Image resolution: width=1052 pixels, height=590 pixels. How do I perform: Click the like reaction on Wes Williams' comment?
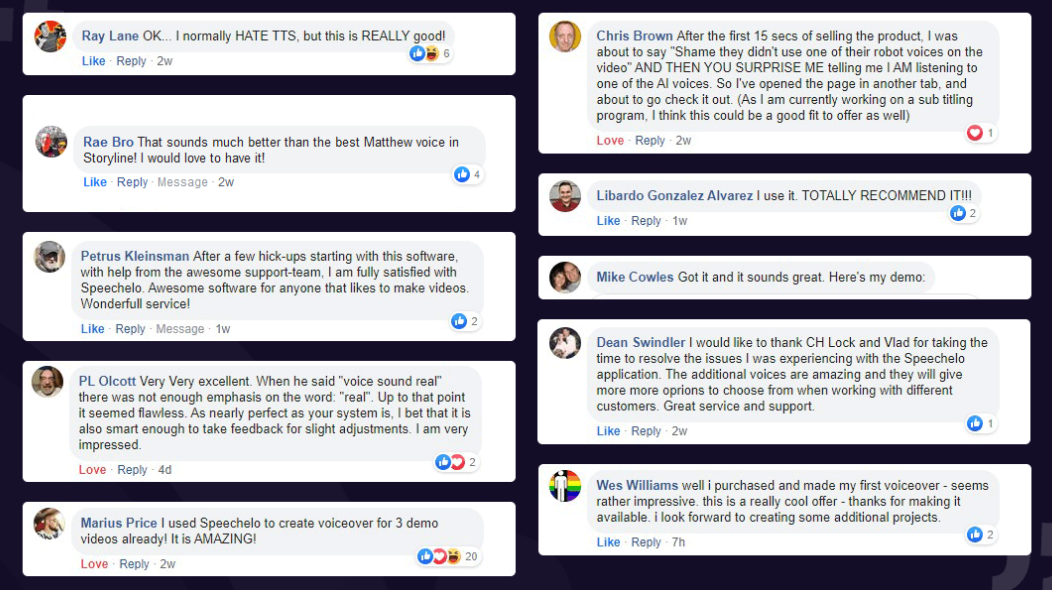pos(975,534)
